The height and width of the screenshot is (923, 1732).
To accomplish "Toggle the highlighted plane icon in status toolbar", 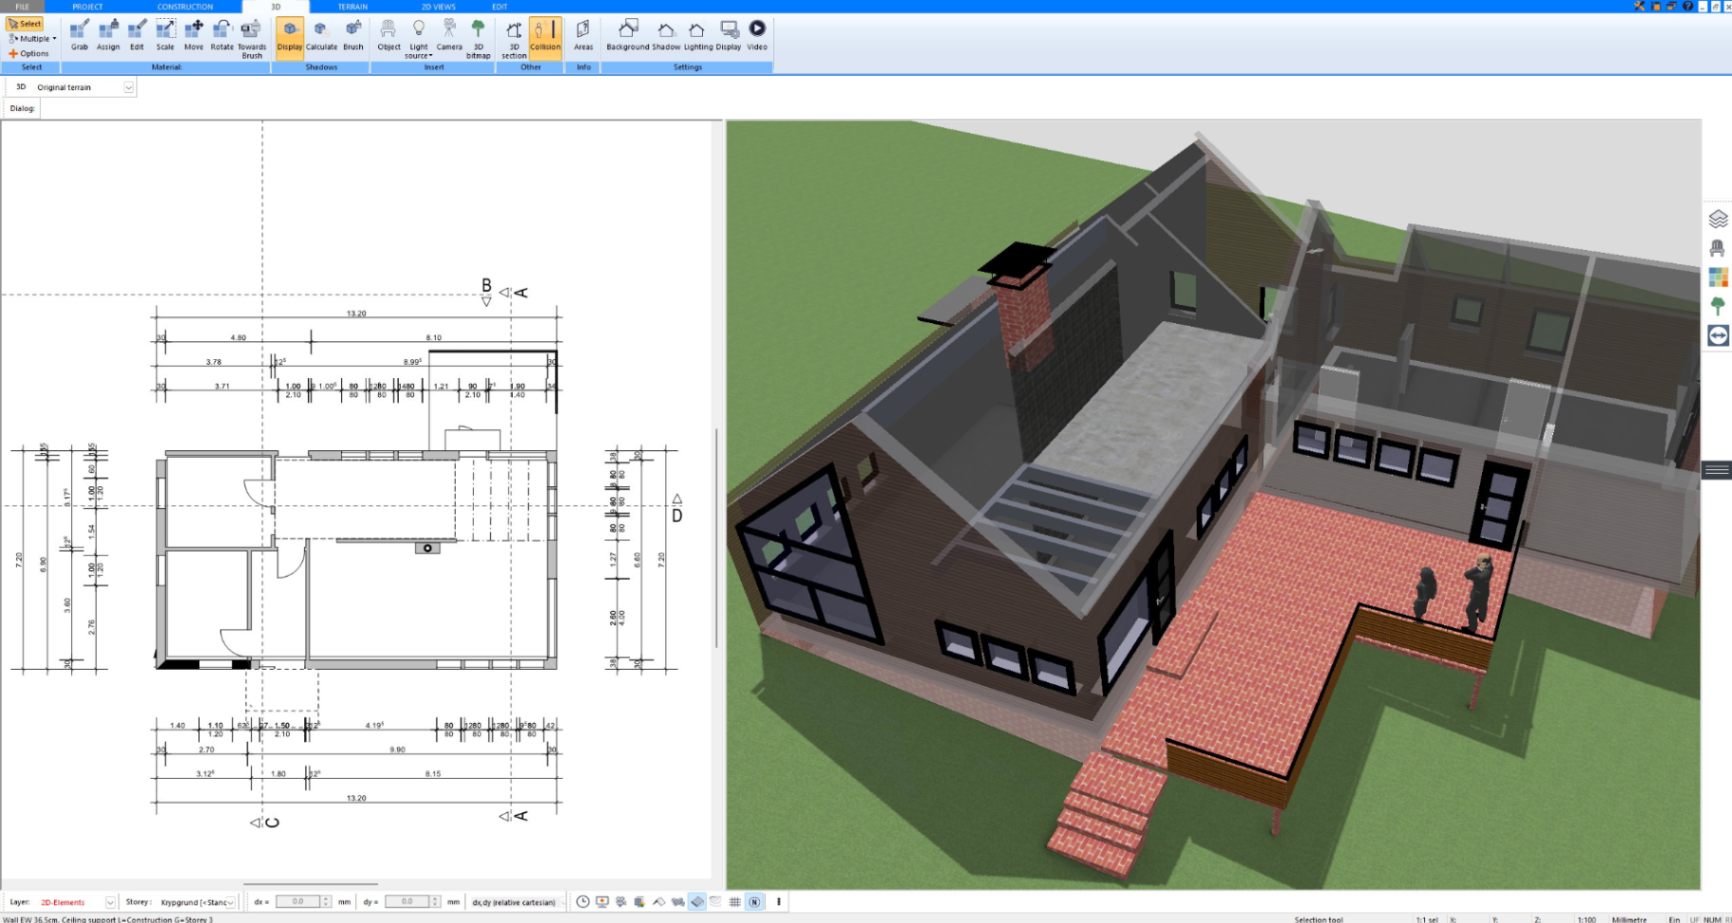I will click(697, 902).
